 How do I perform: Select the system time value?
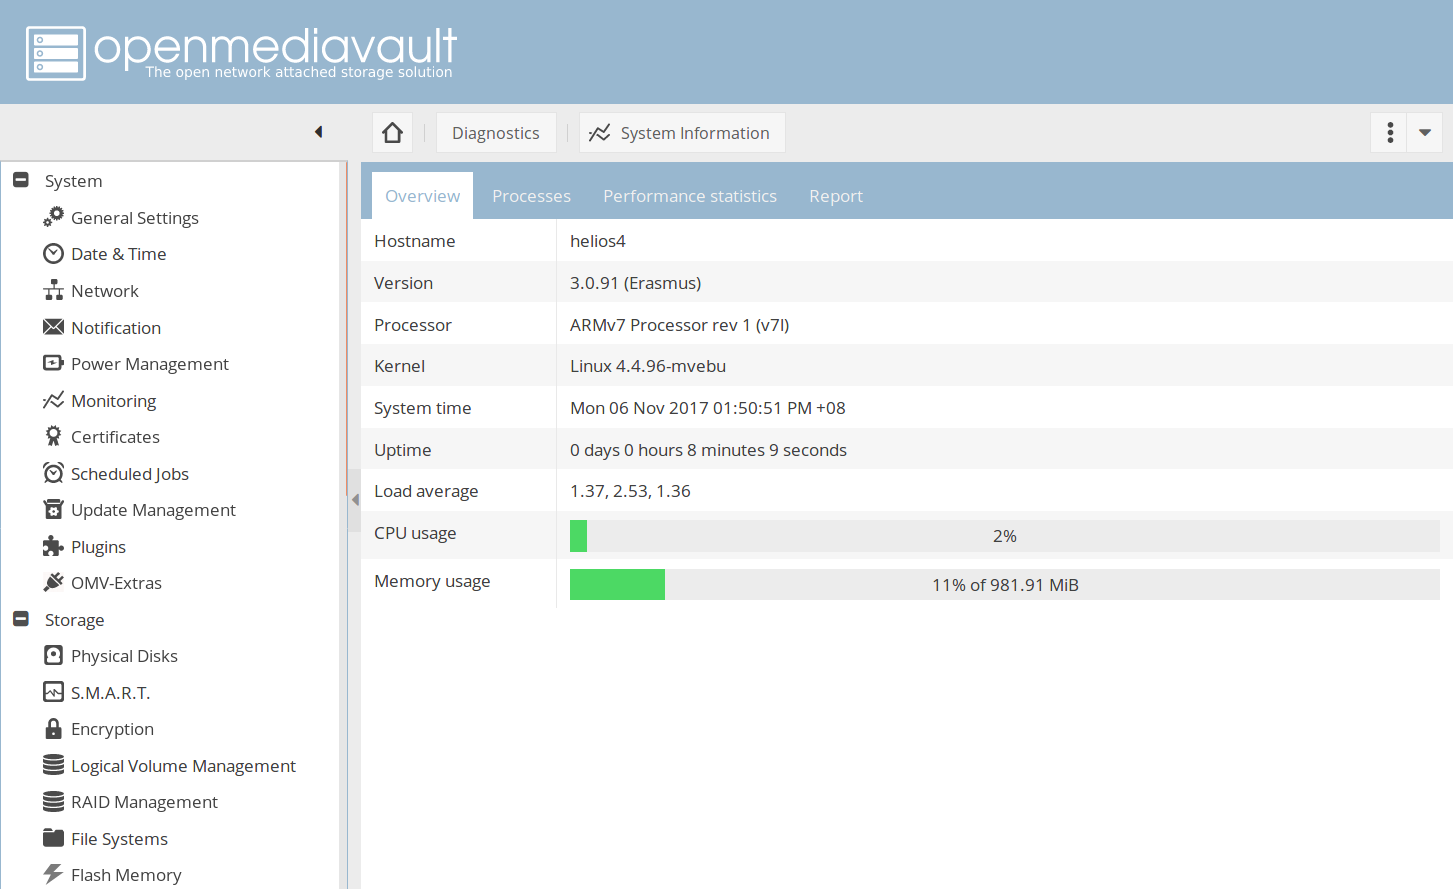click(x=708, y=408)
